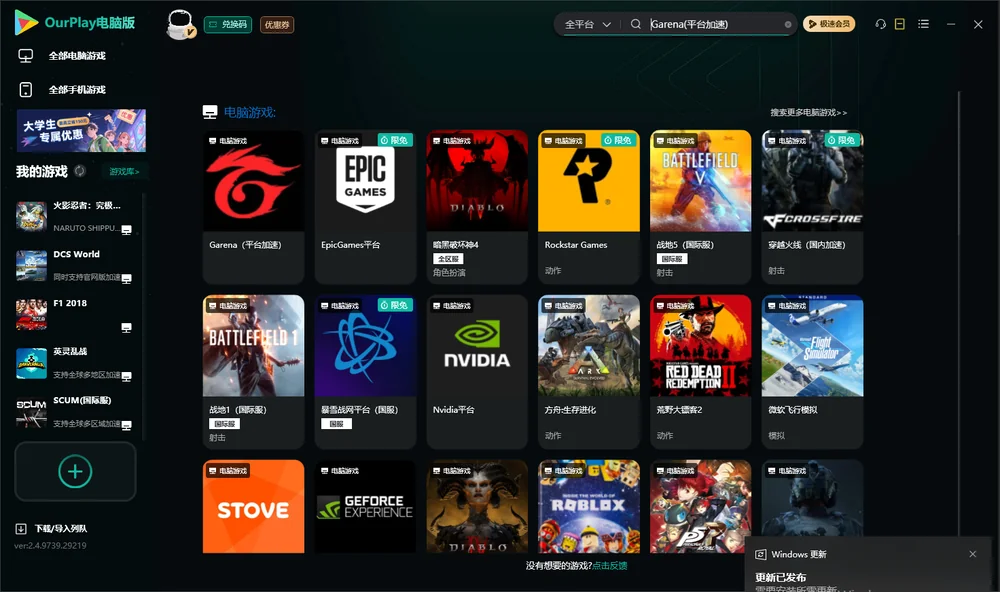Expand the 全平台 platform dropdown
Image resolution: width=1000 pixels, height=592 pixels.
pyautogui.click(x=587, y=24)
